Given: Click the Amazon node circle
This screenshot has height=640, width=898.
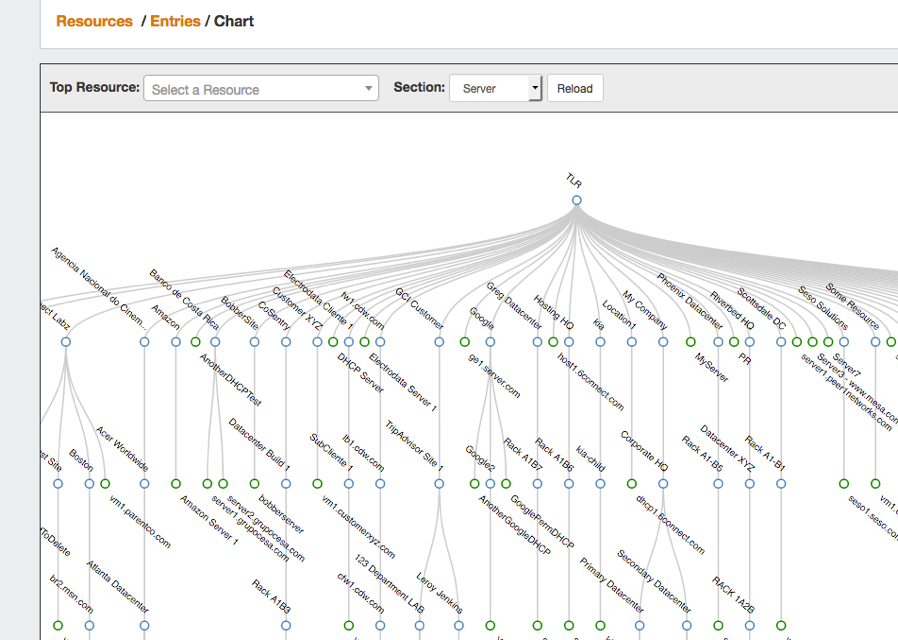Looking at the screenshot, I should (x=176, y=342).
